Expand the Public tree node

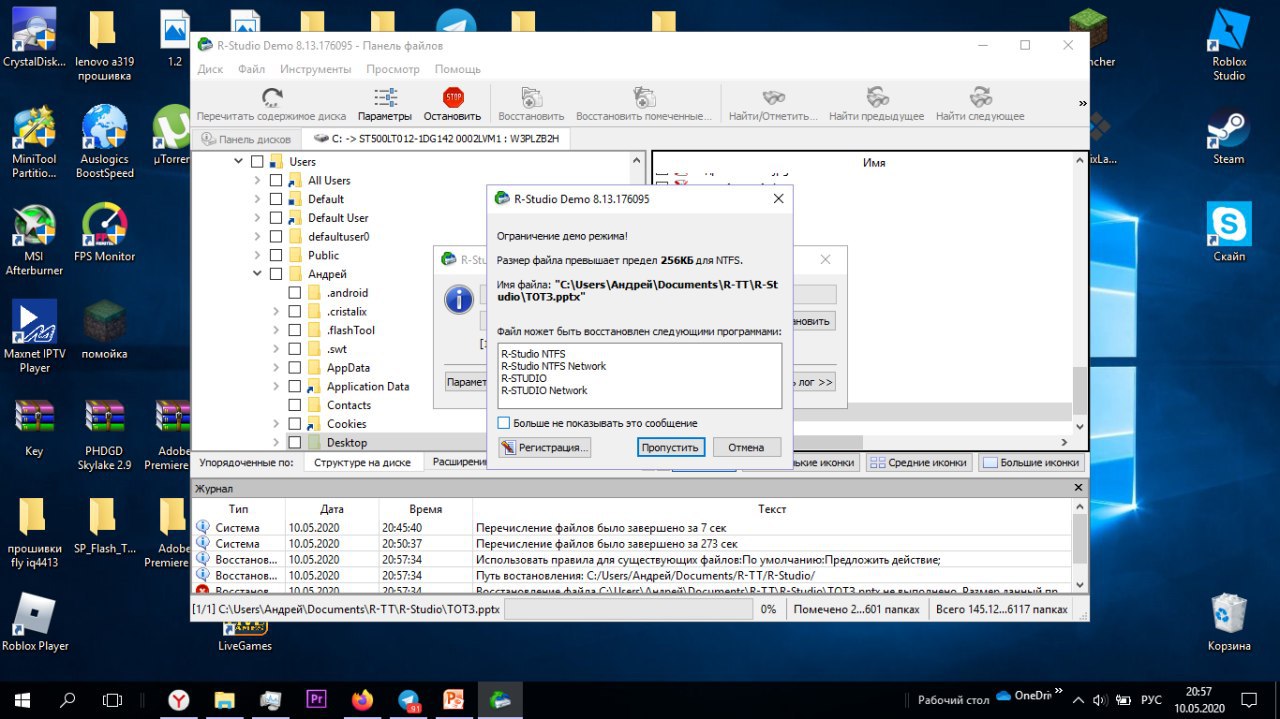click(257, 255)
